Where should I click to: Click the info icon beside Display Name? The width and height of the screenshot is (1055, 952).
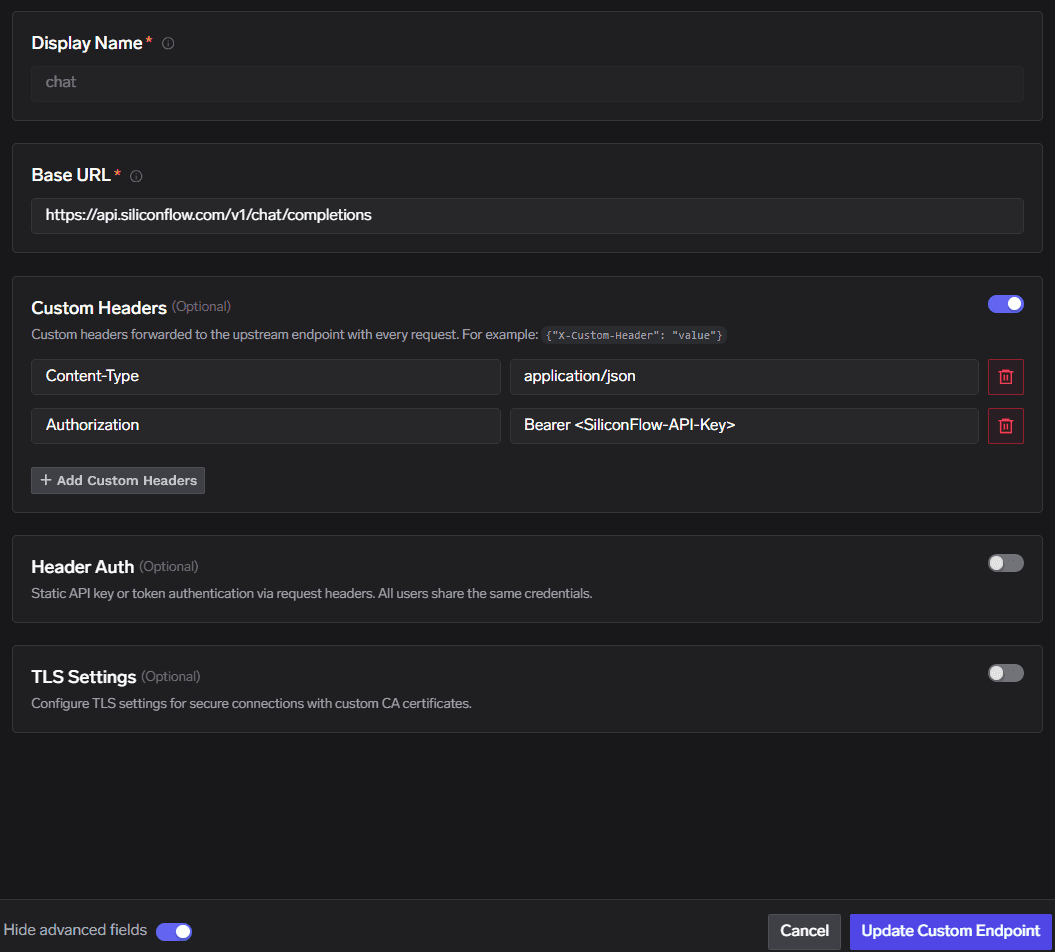168,44
